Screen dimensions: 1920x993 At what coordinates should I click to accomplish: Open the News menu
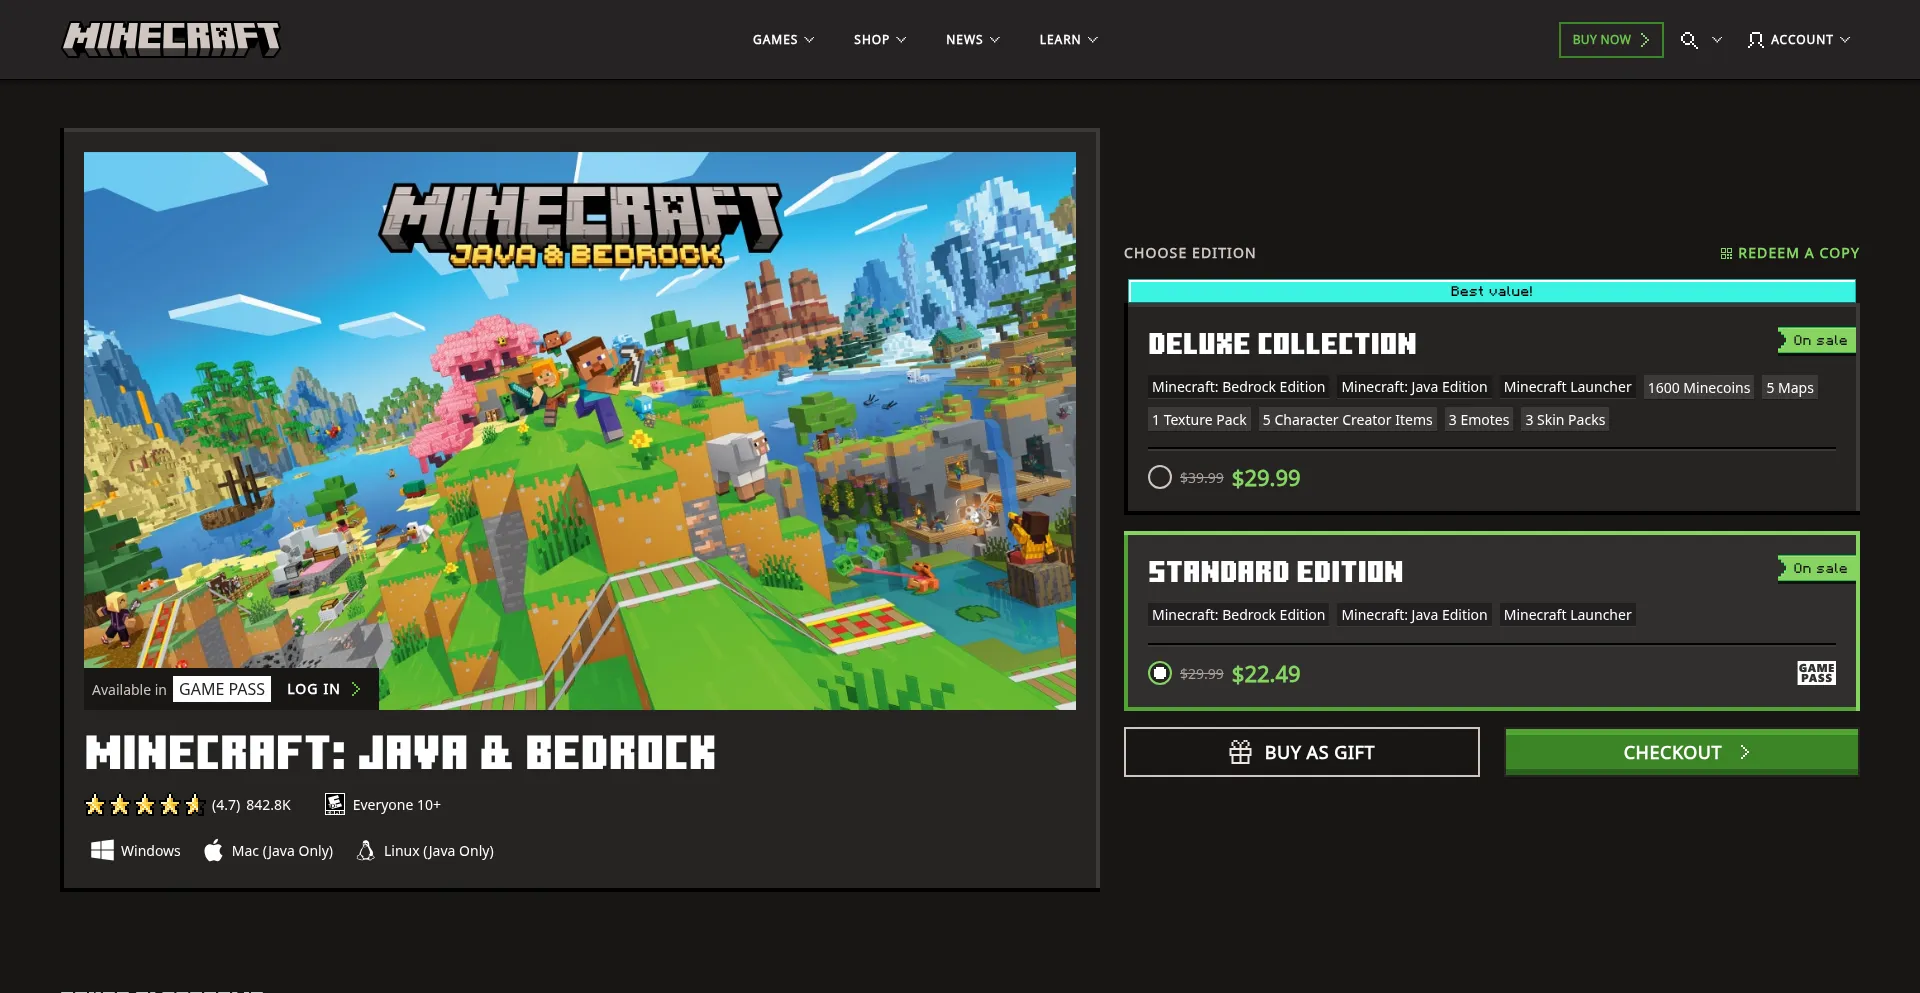pyautogui.click(x=972, y=40)
